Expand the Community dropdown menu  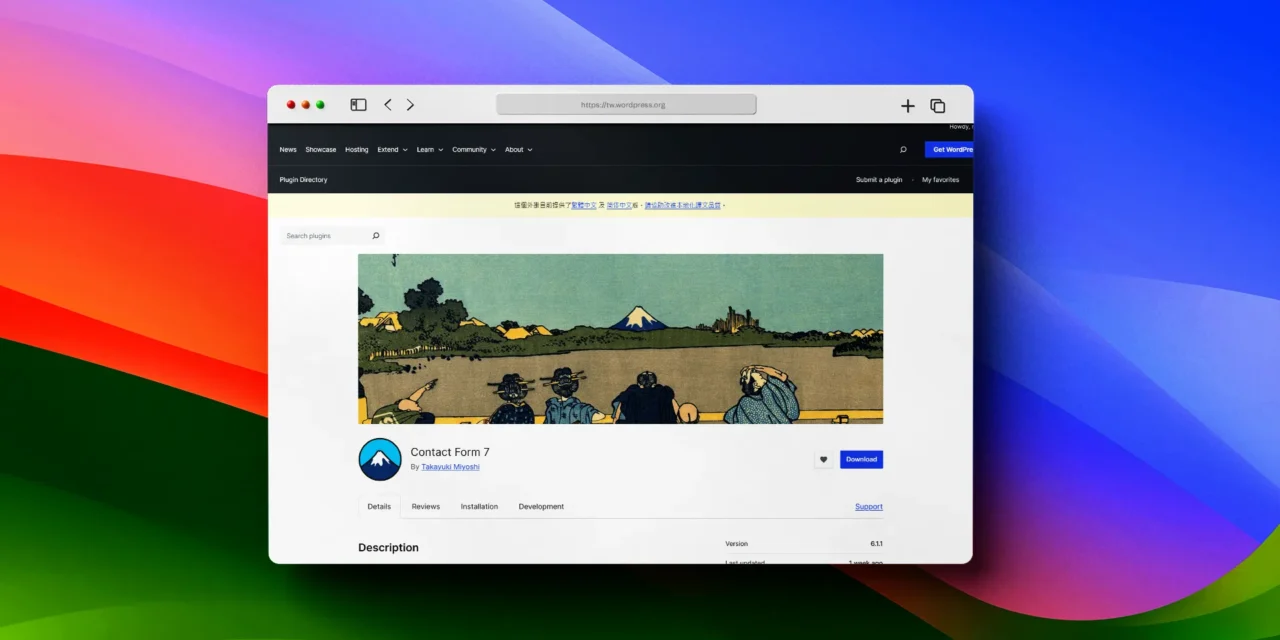(x=474, y=150)
